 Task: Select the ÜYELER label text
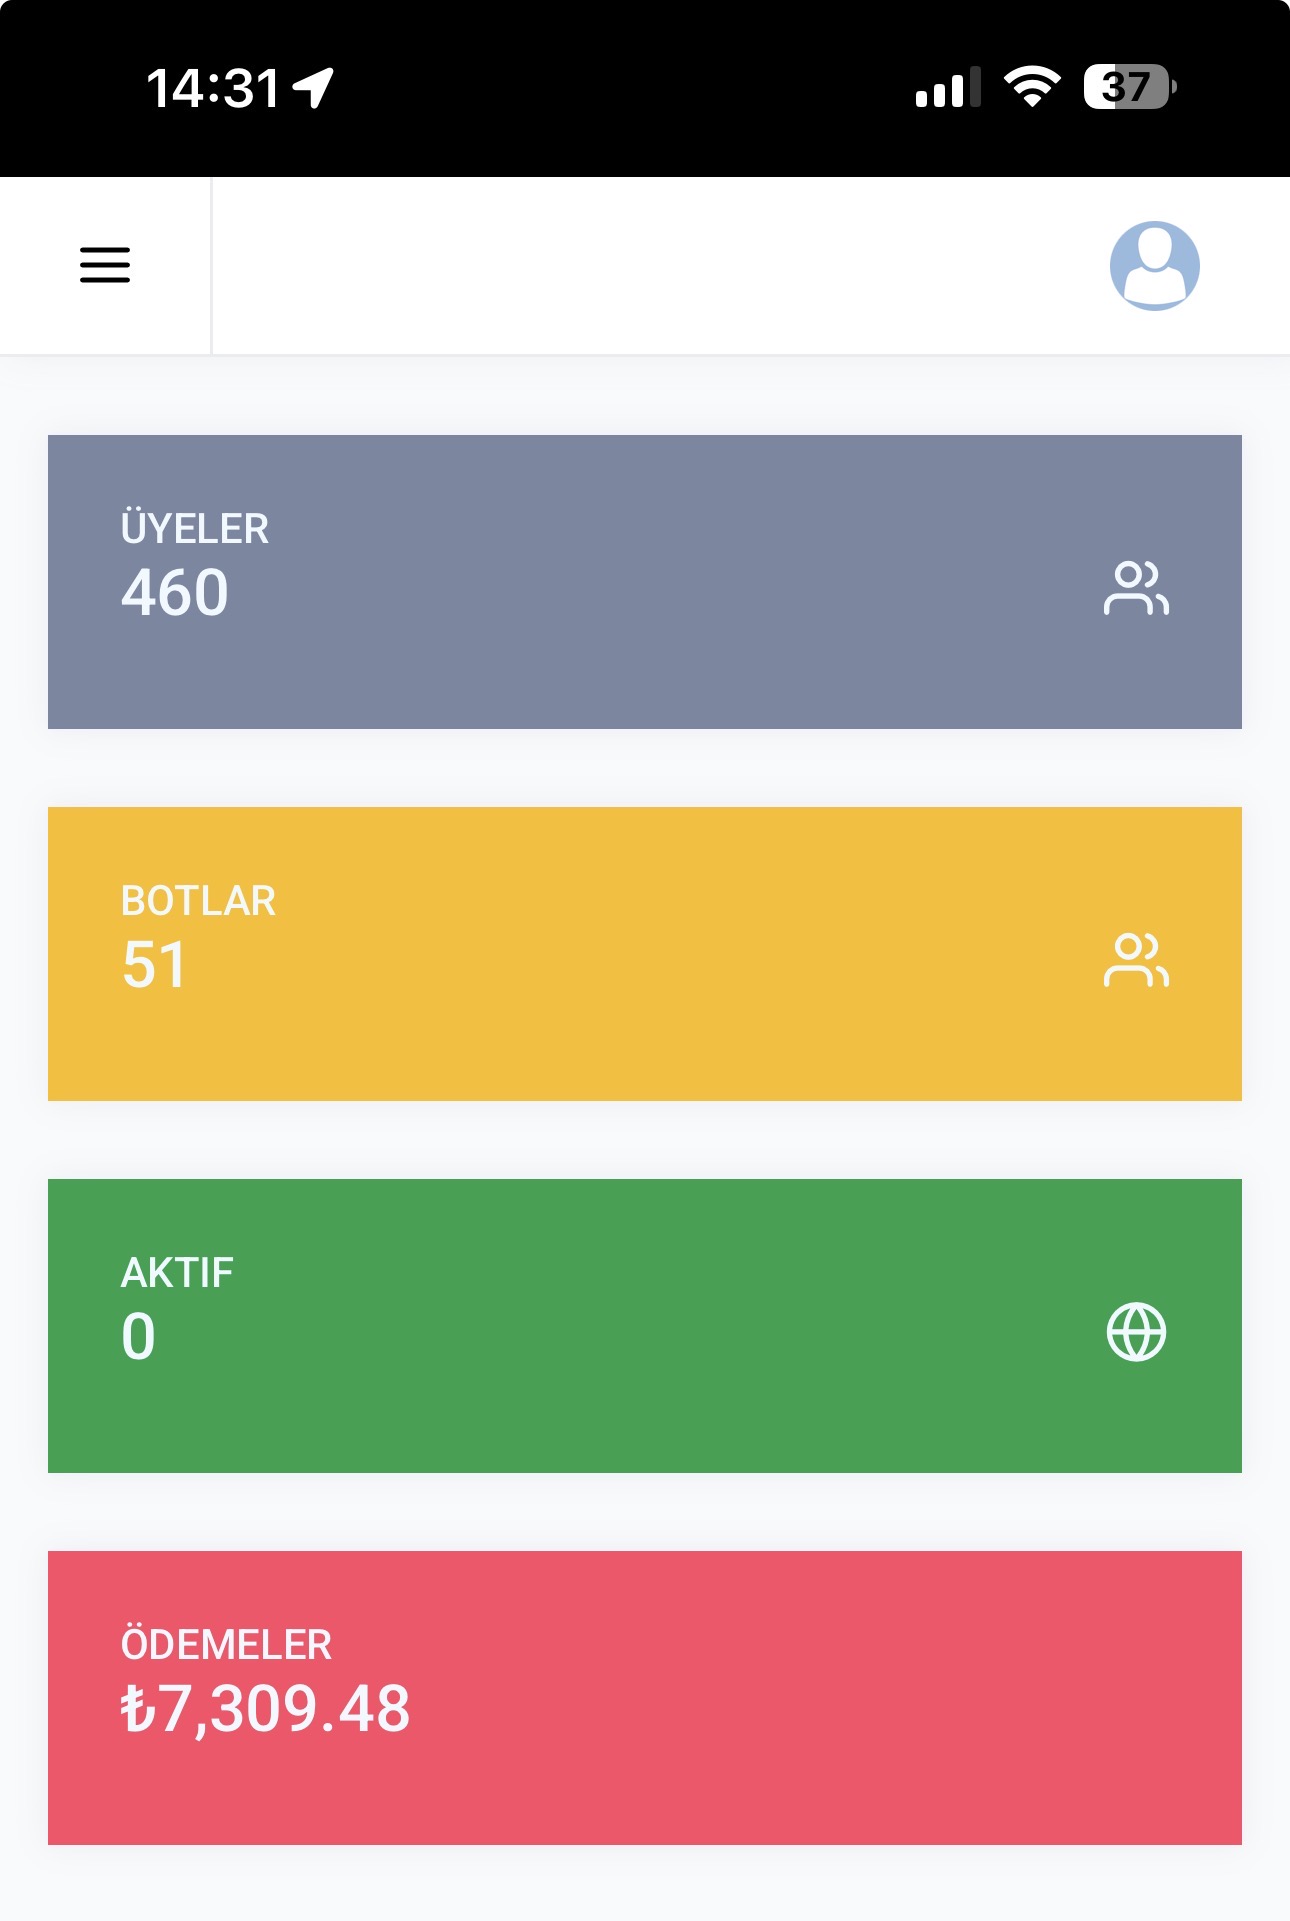point(195,527)
